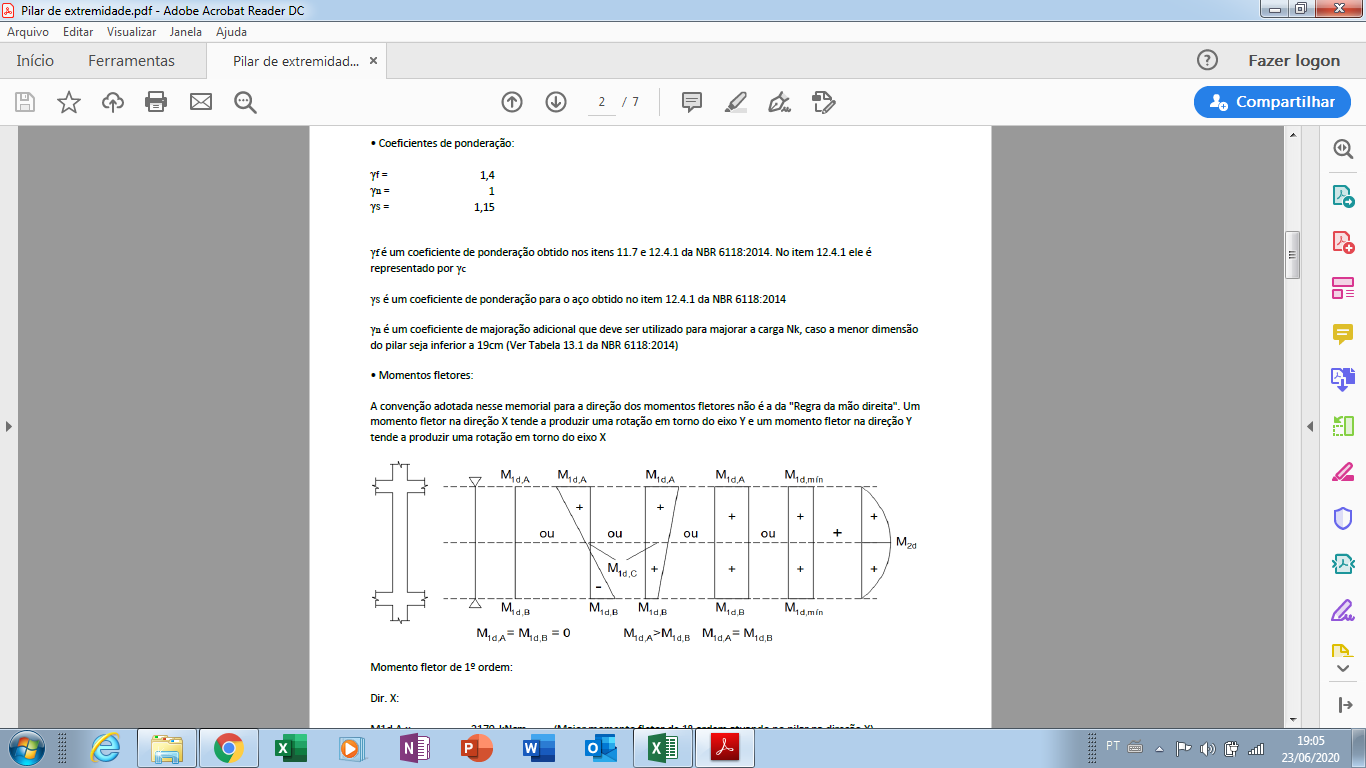Open the Fill & Sign tool

[1342, 610]
